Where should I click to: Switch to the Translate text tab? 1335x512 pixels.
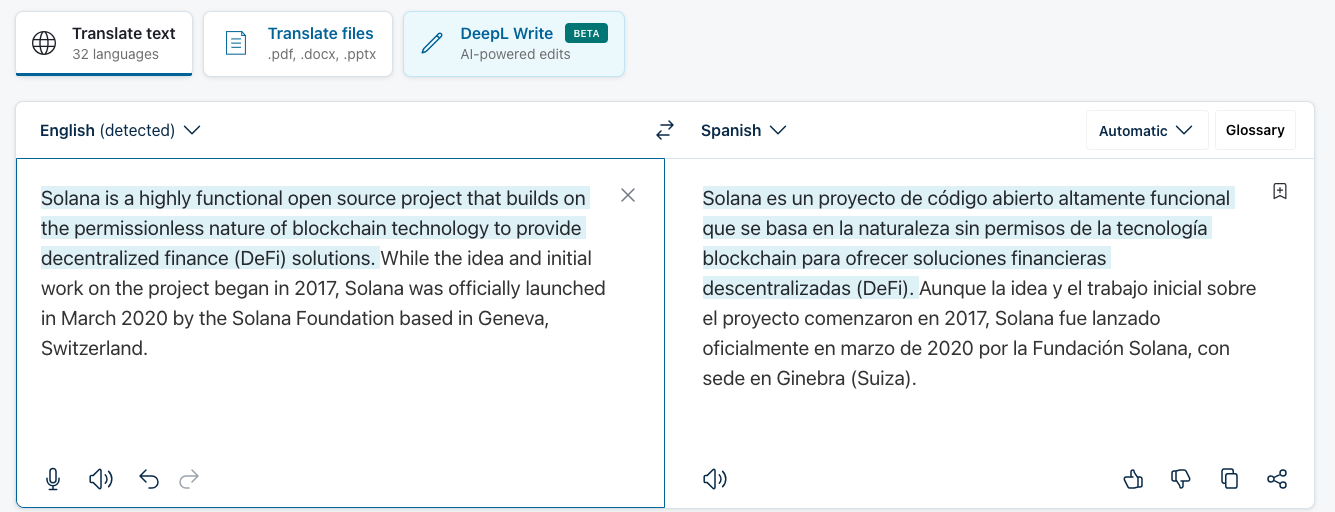coord(104,44)
